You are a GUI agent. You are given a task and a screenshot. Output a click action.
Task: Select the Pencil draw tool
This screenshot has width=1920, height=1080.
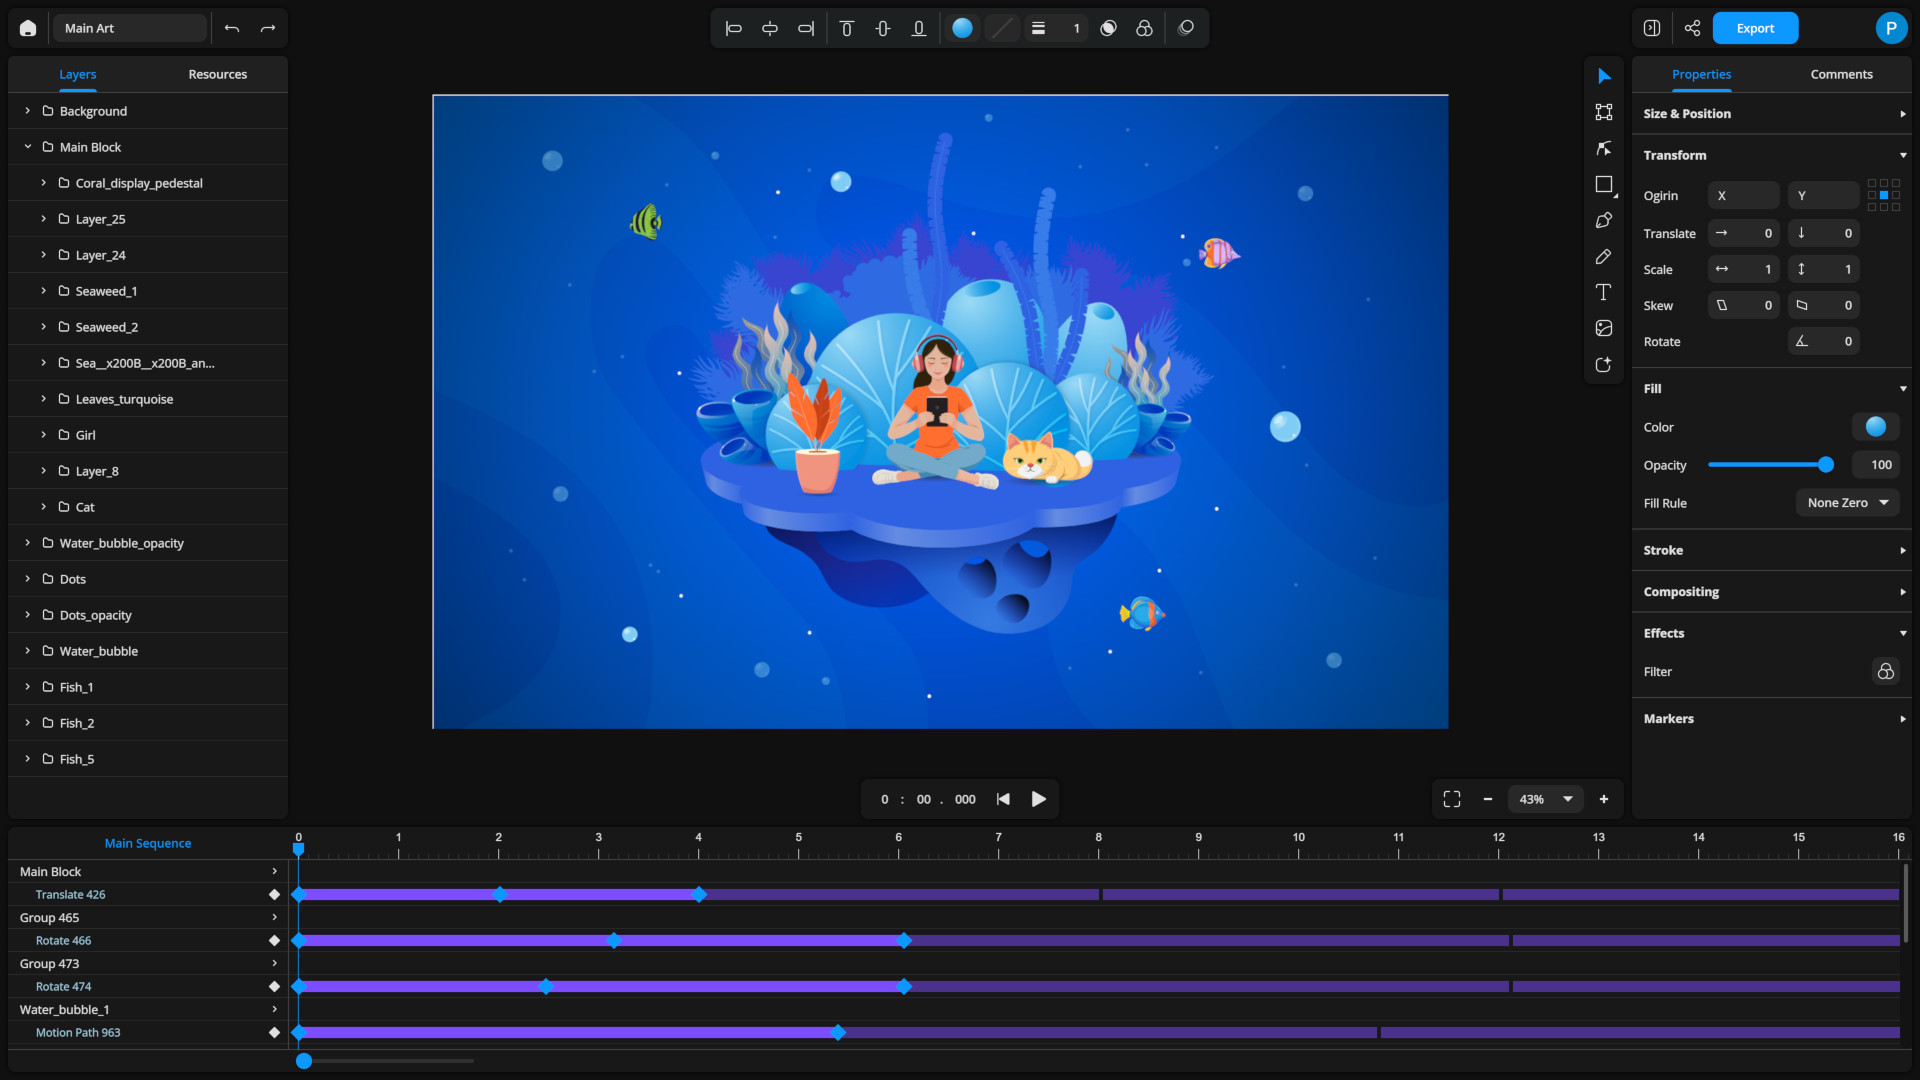tap(1603, 257)
